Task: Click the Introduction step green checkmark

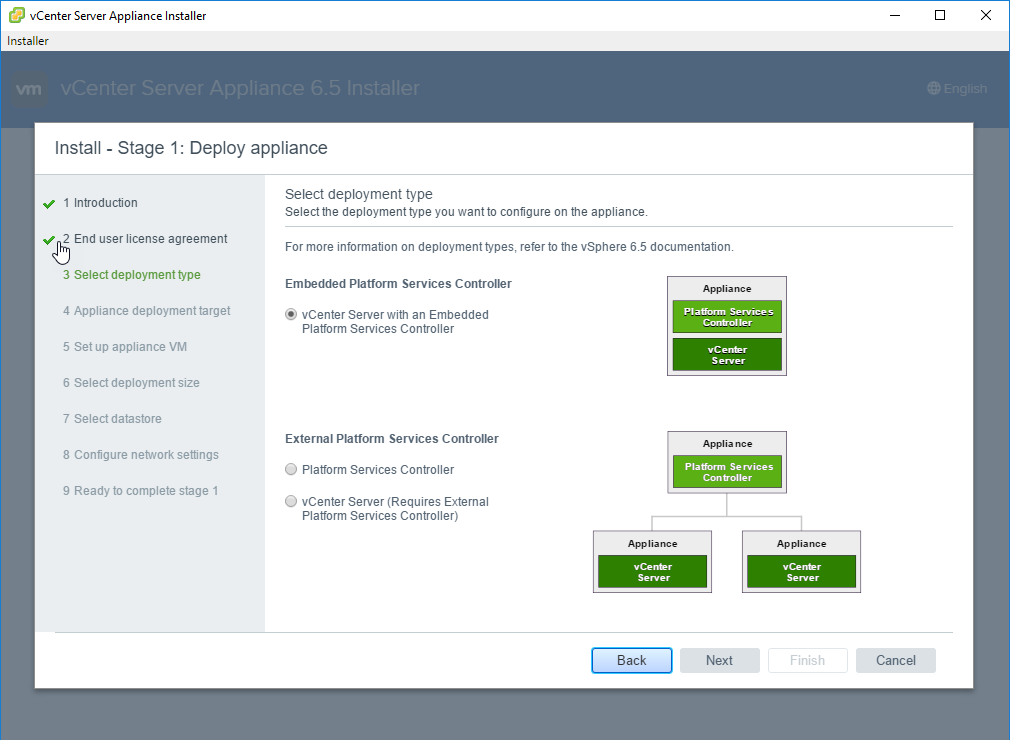Action: 49,204
